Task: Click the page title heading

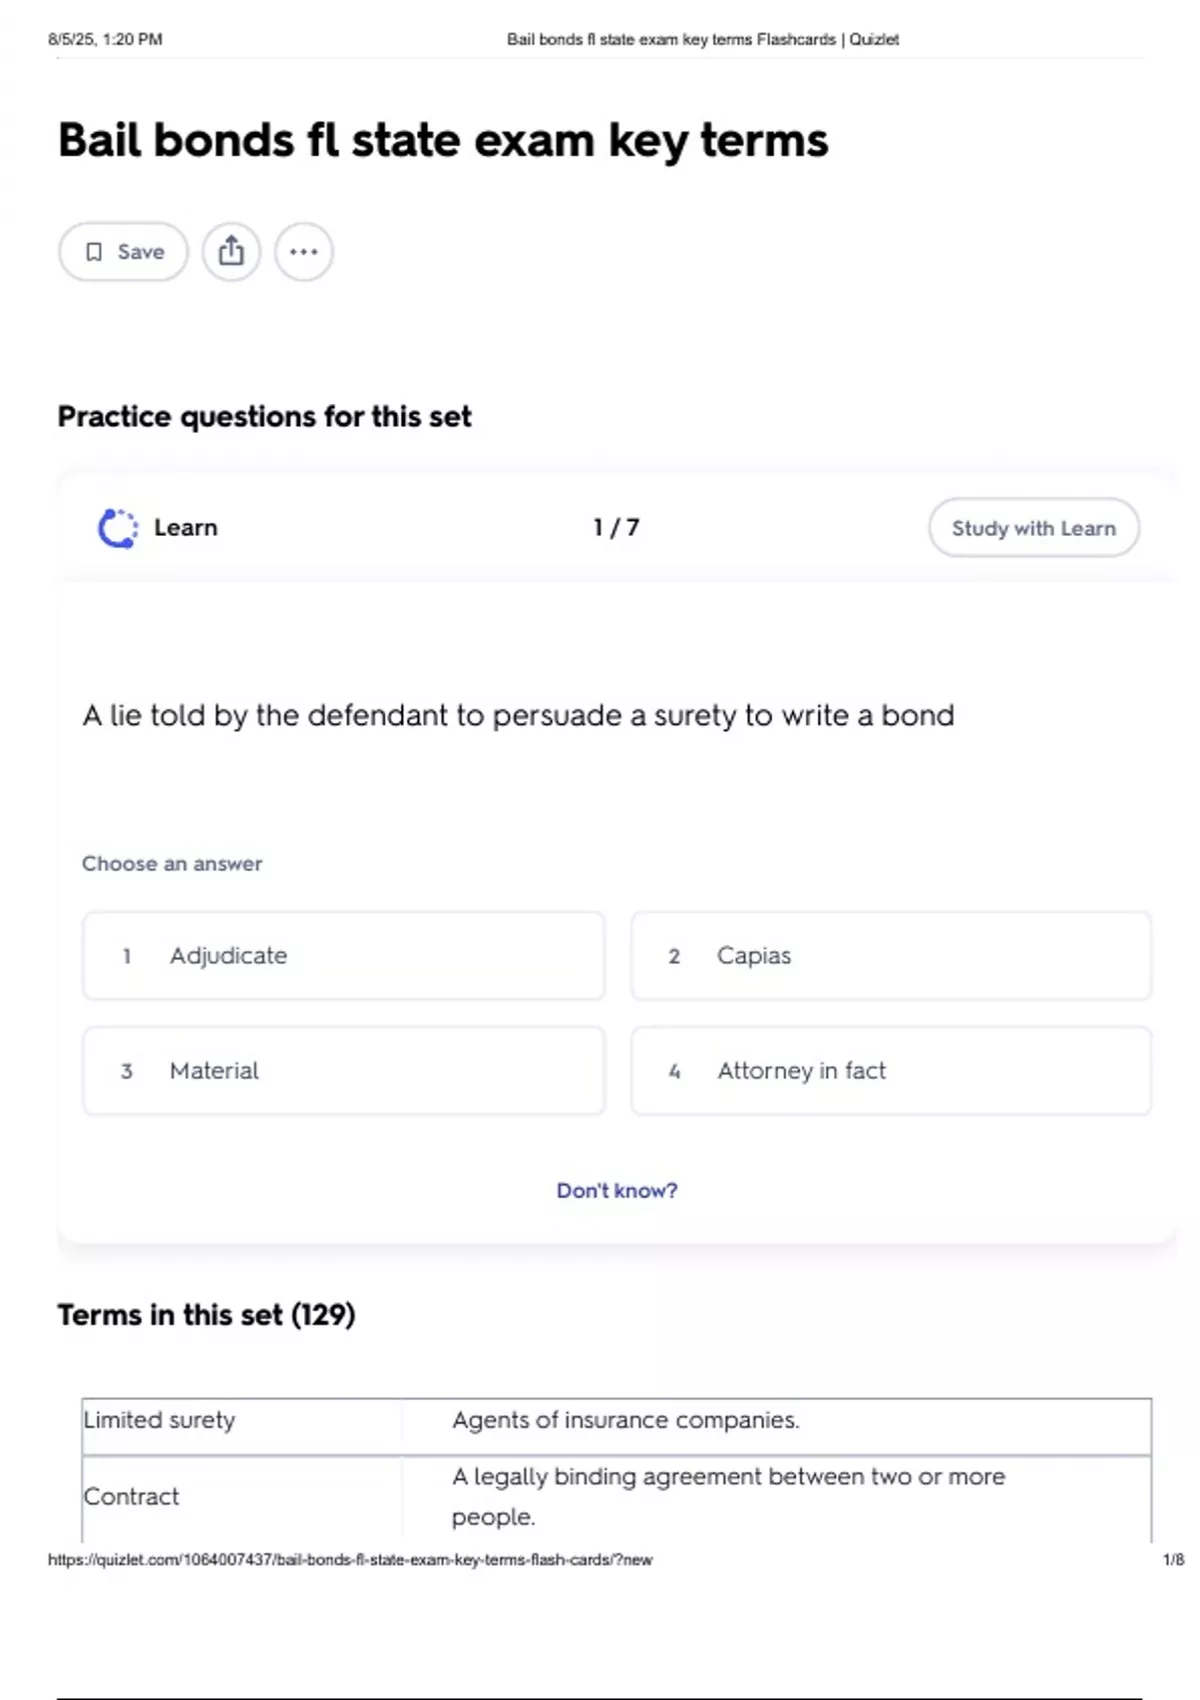Action: [x=443, y=140]
